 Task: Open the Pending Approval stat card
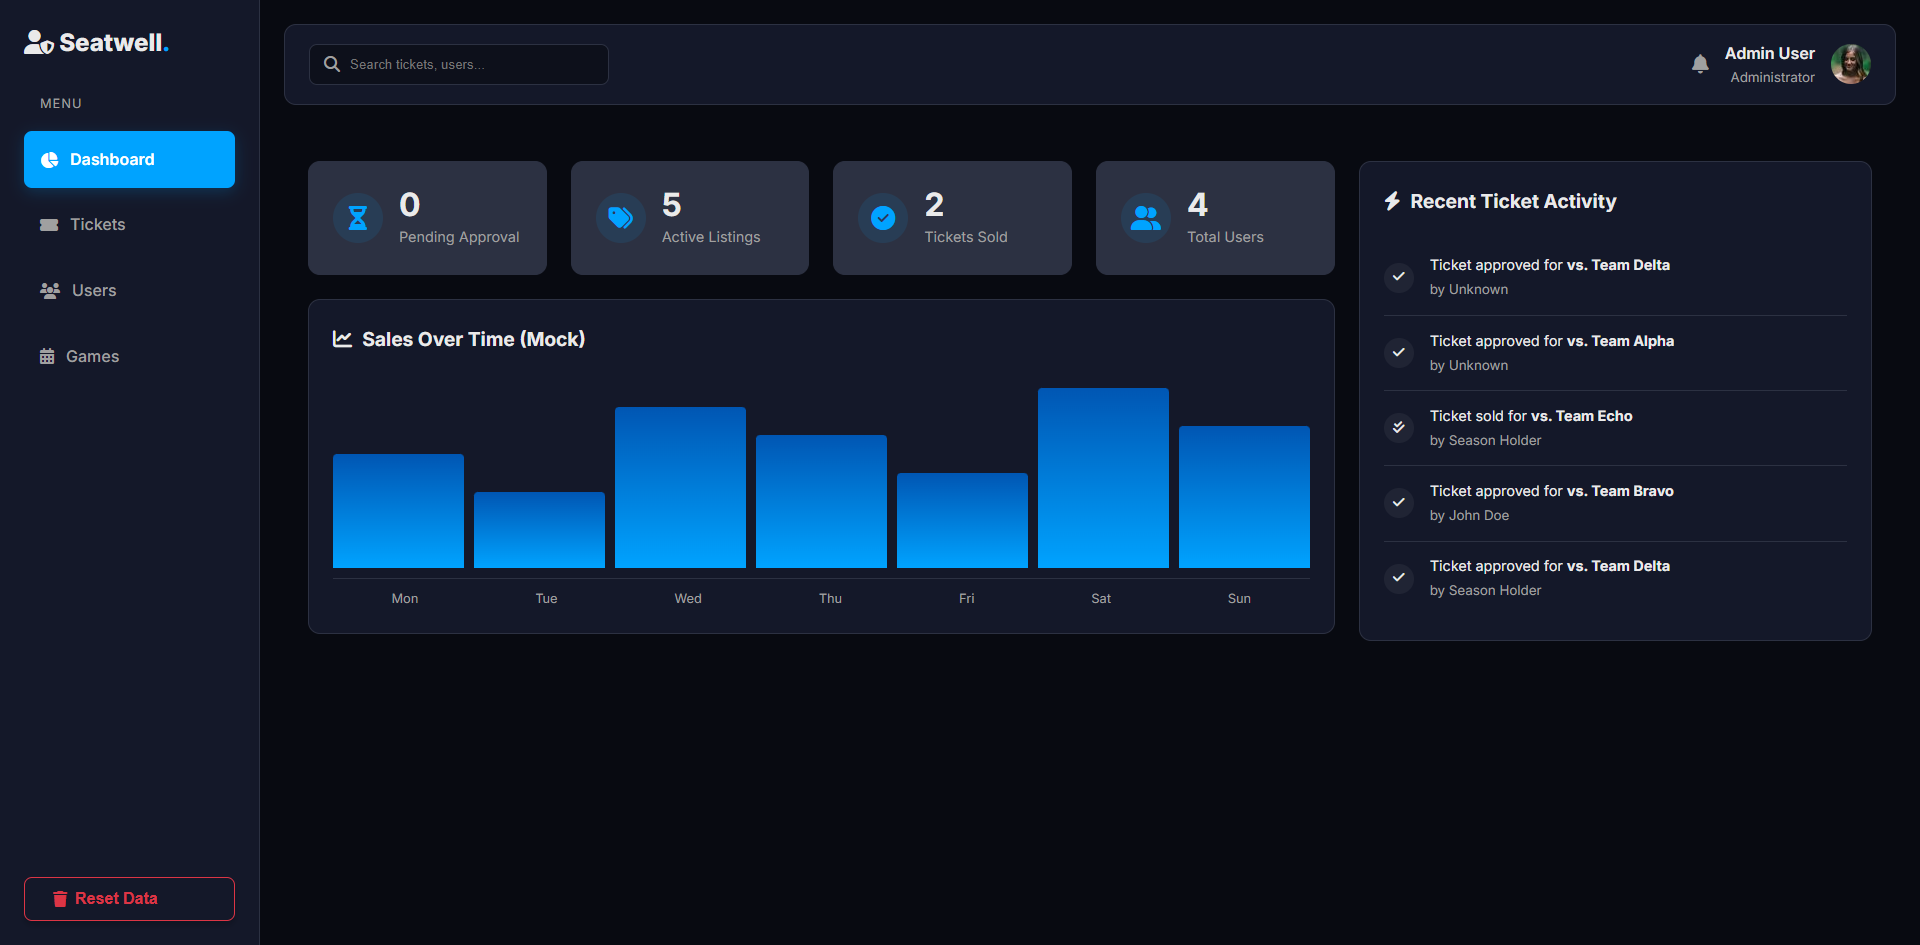pyautogui.click(x=427, y=218)
